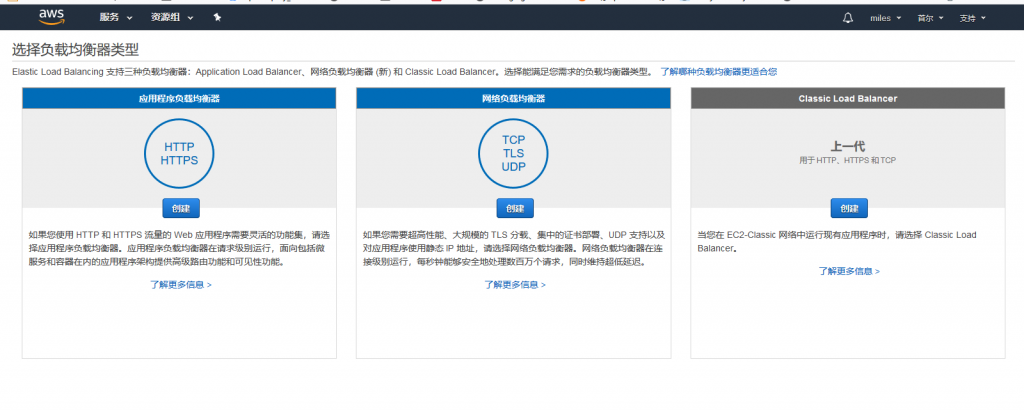Screen dimensions: 1024x410
Task: Expand the 服务 services menu
Action: pyautogui.click(x=116, y=18)
